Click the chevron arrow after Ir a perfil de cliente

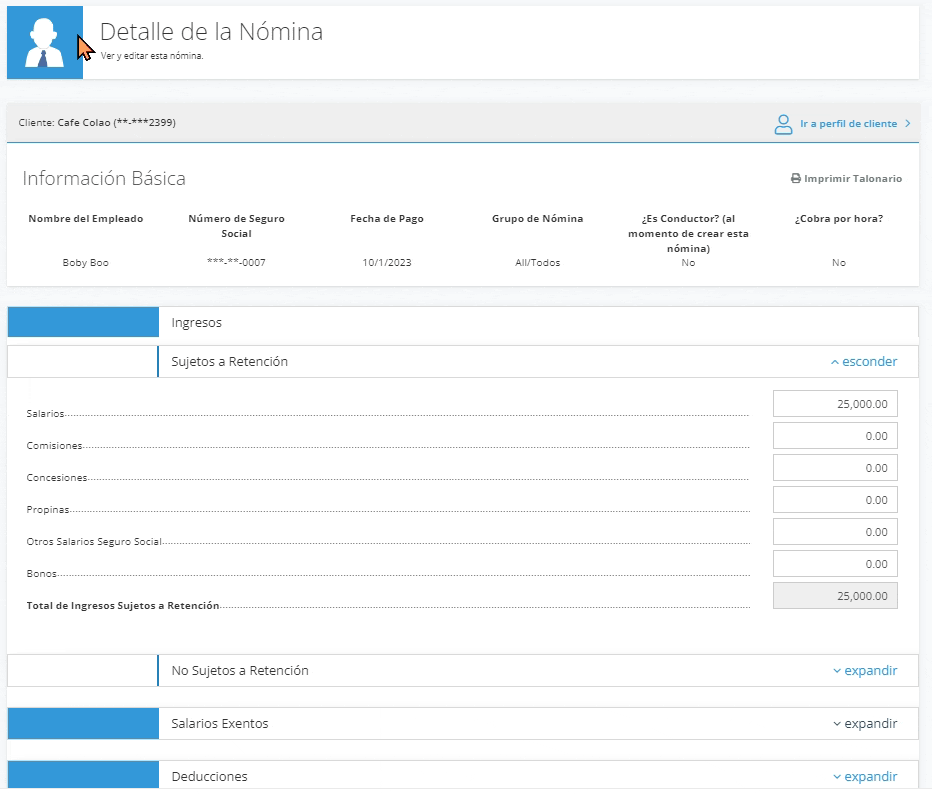click(x=908, y=124)
